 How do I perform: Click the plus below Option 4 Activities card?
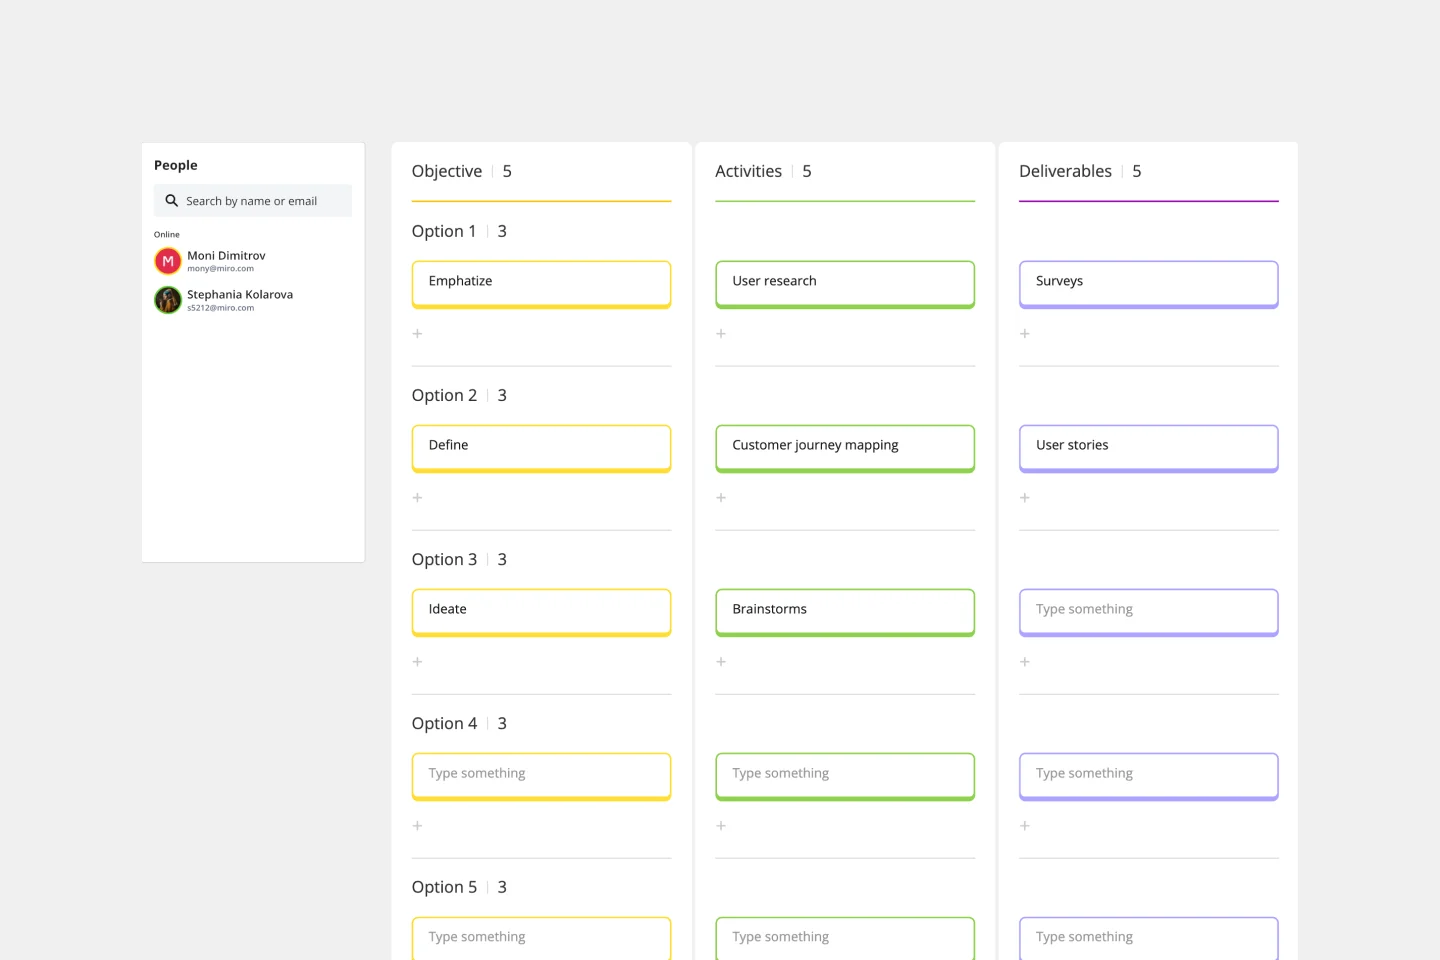[721, 826]
